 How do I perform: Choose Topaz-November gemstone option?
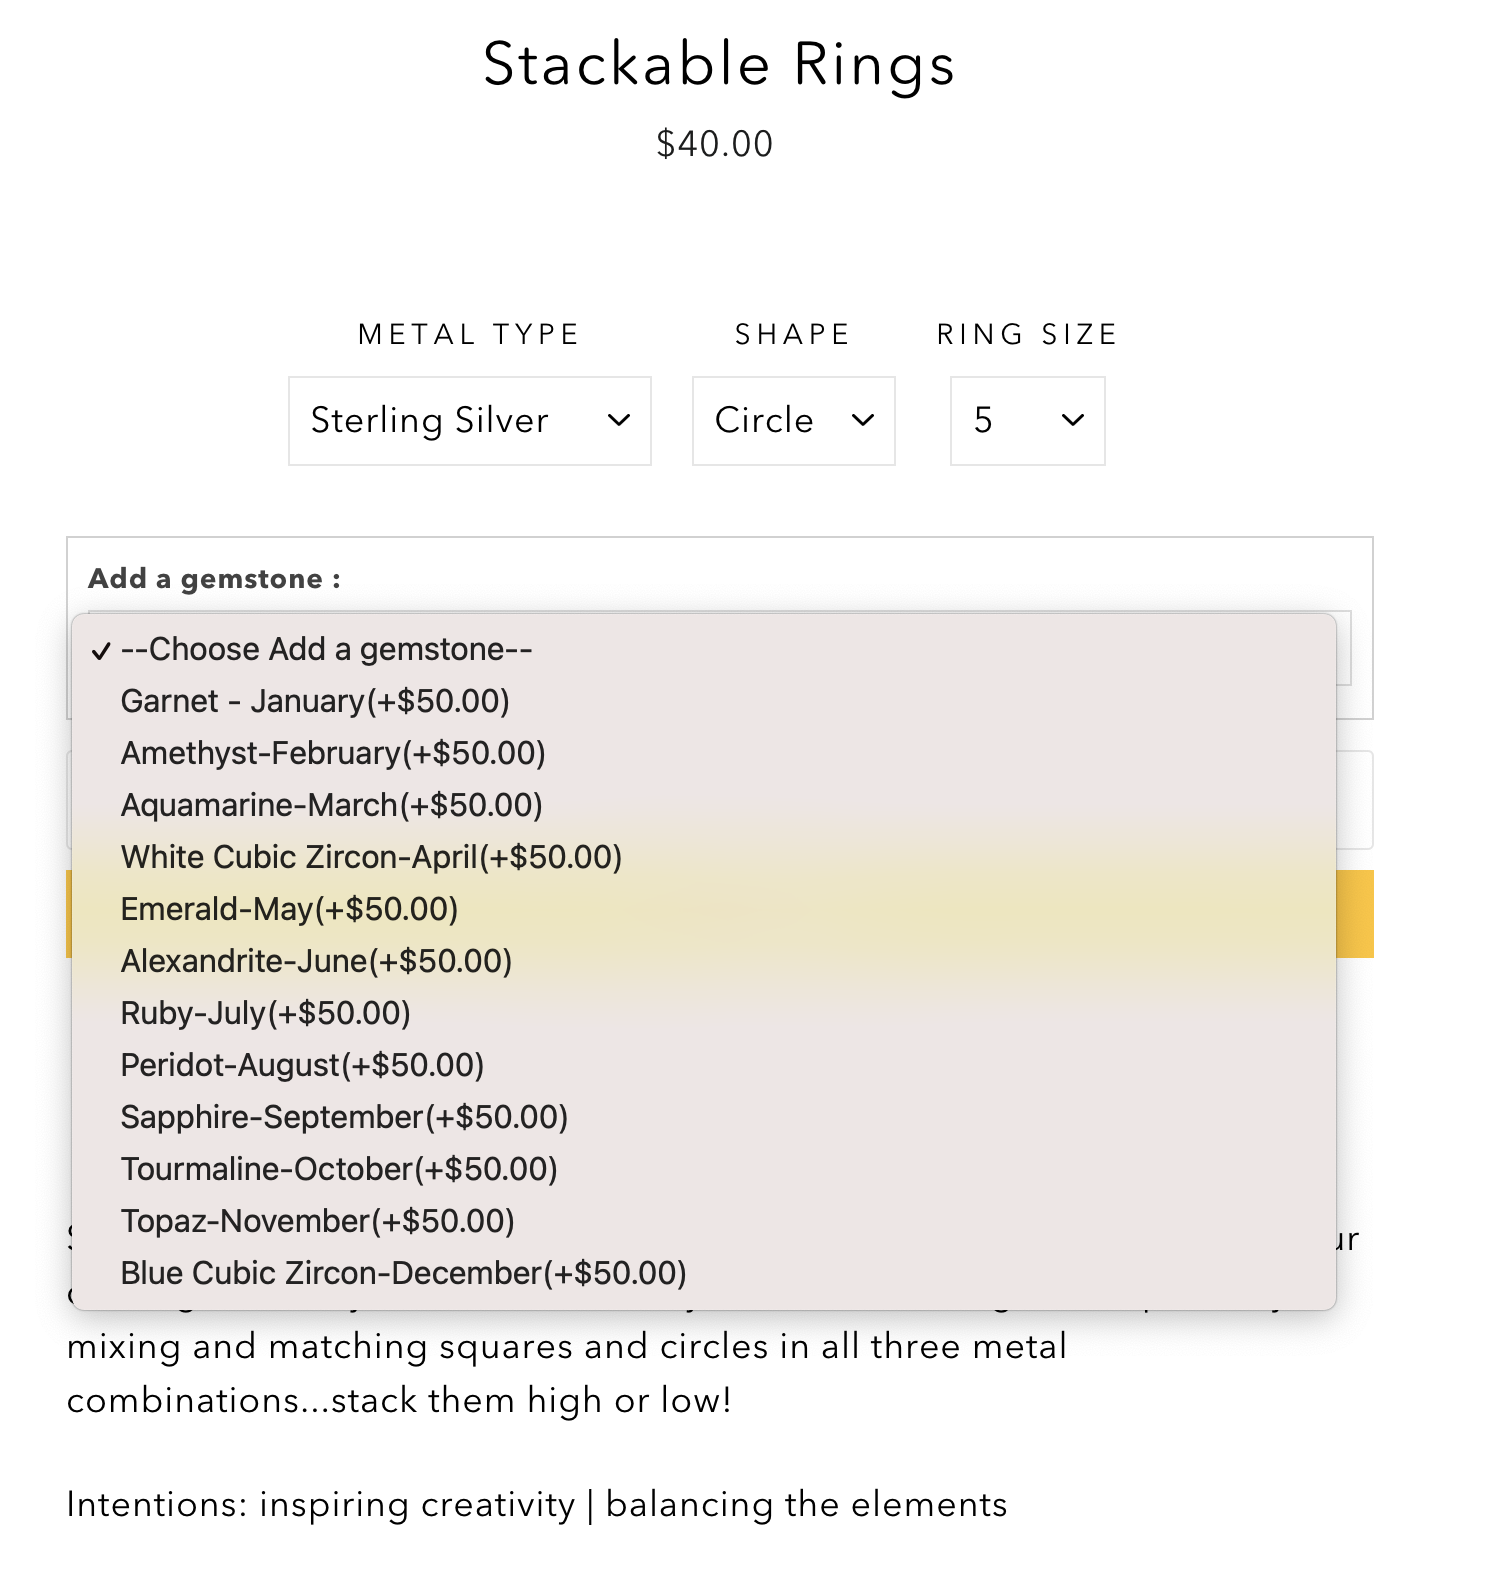click(317, 1221)
